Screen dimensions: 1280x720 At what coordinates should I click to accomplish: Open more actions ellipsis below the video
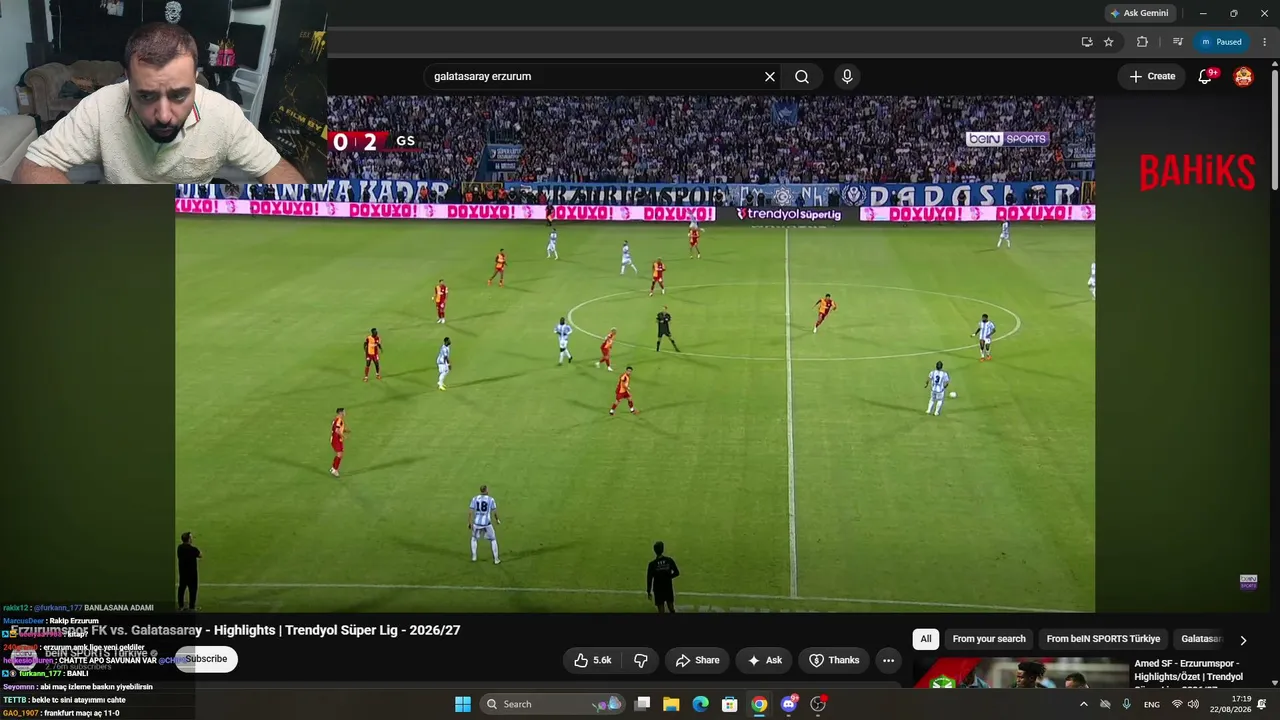pos(888,660)
